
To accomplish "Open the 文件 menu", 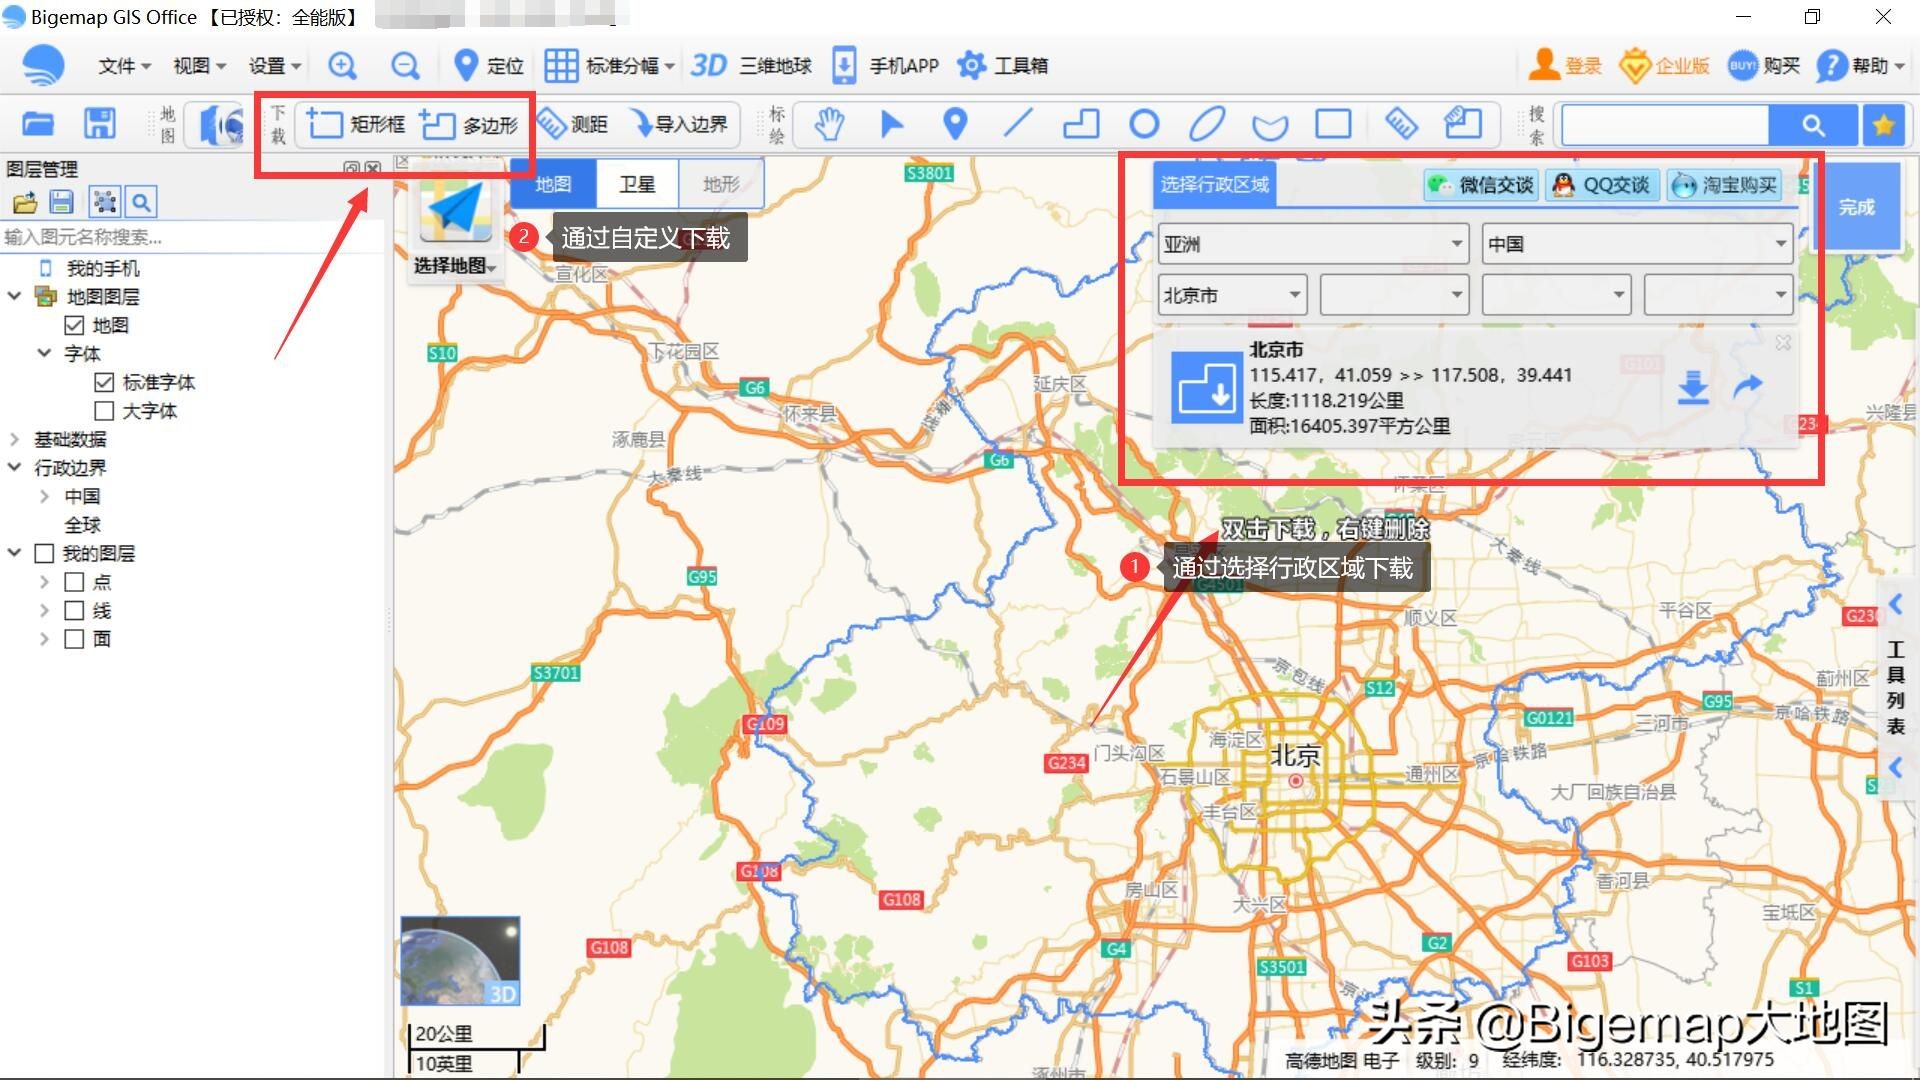I will point(123,66).
